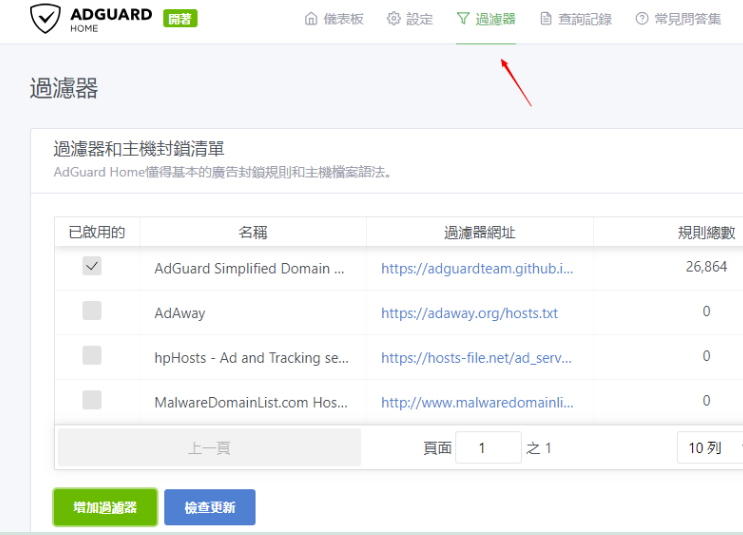Screen dimensions: 743x535
Task: Click the query log document icon
Action: tap(546, 19)
